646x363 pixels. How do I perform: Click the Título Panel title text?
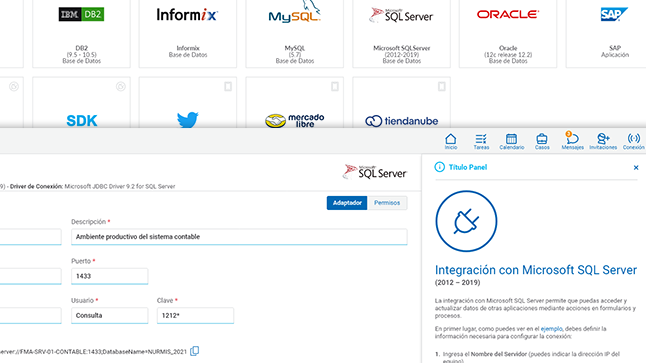(x=468, y=167)
